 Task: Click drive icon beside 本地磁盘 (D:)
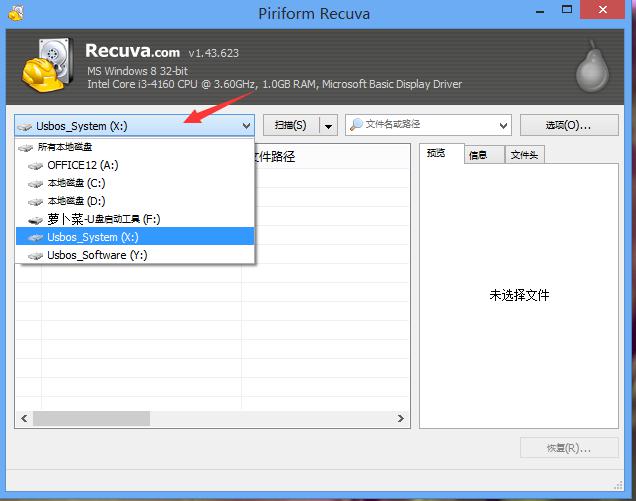[x=36, y=202]
